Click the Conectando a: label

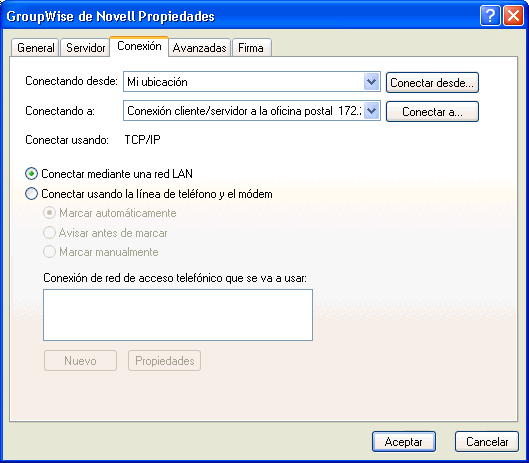click(60, 111)
